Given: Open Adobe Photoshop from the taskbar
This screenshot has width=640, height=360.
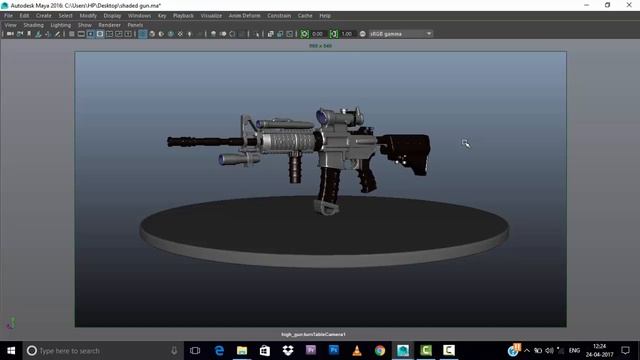Looking at the screenshot, I should [x=333, y=350].
